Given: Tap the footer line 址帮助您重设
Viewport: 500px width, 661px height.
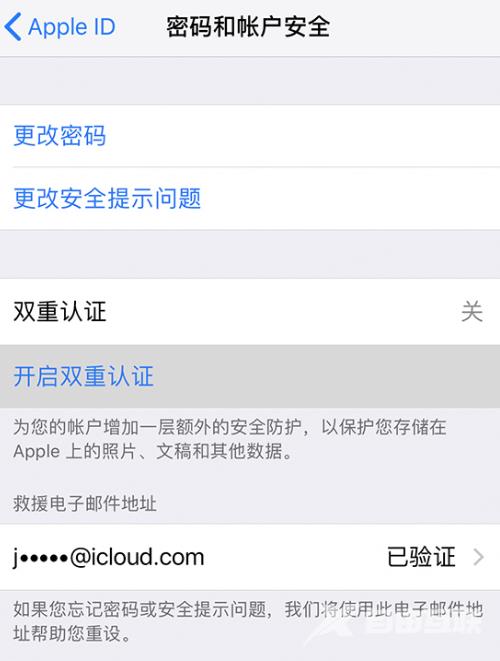Looking at the screenshot, I should coord(72,634).
